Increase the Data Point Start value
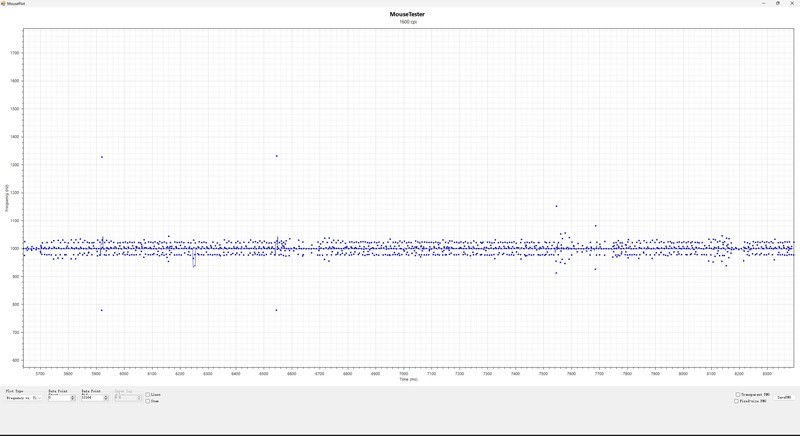800x436 pixels. 73,396
